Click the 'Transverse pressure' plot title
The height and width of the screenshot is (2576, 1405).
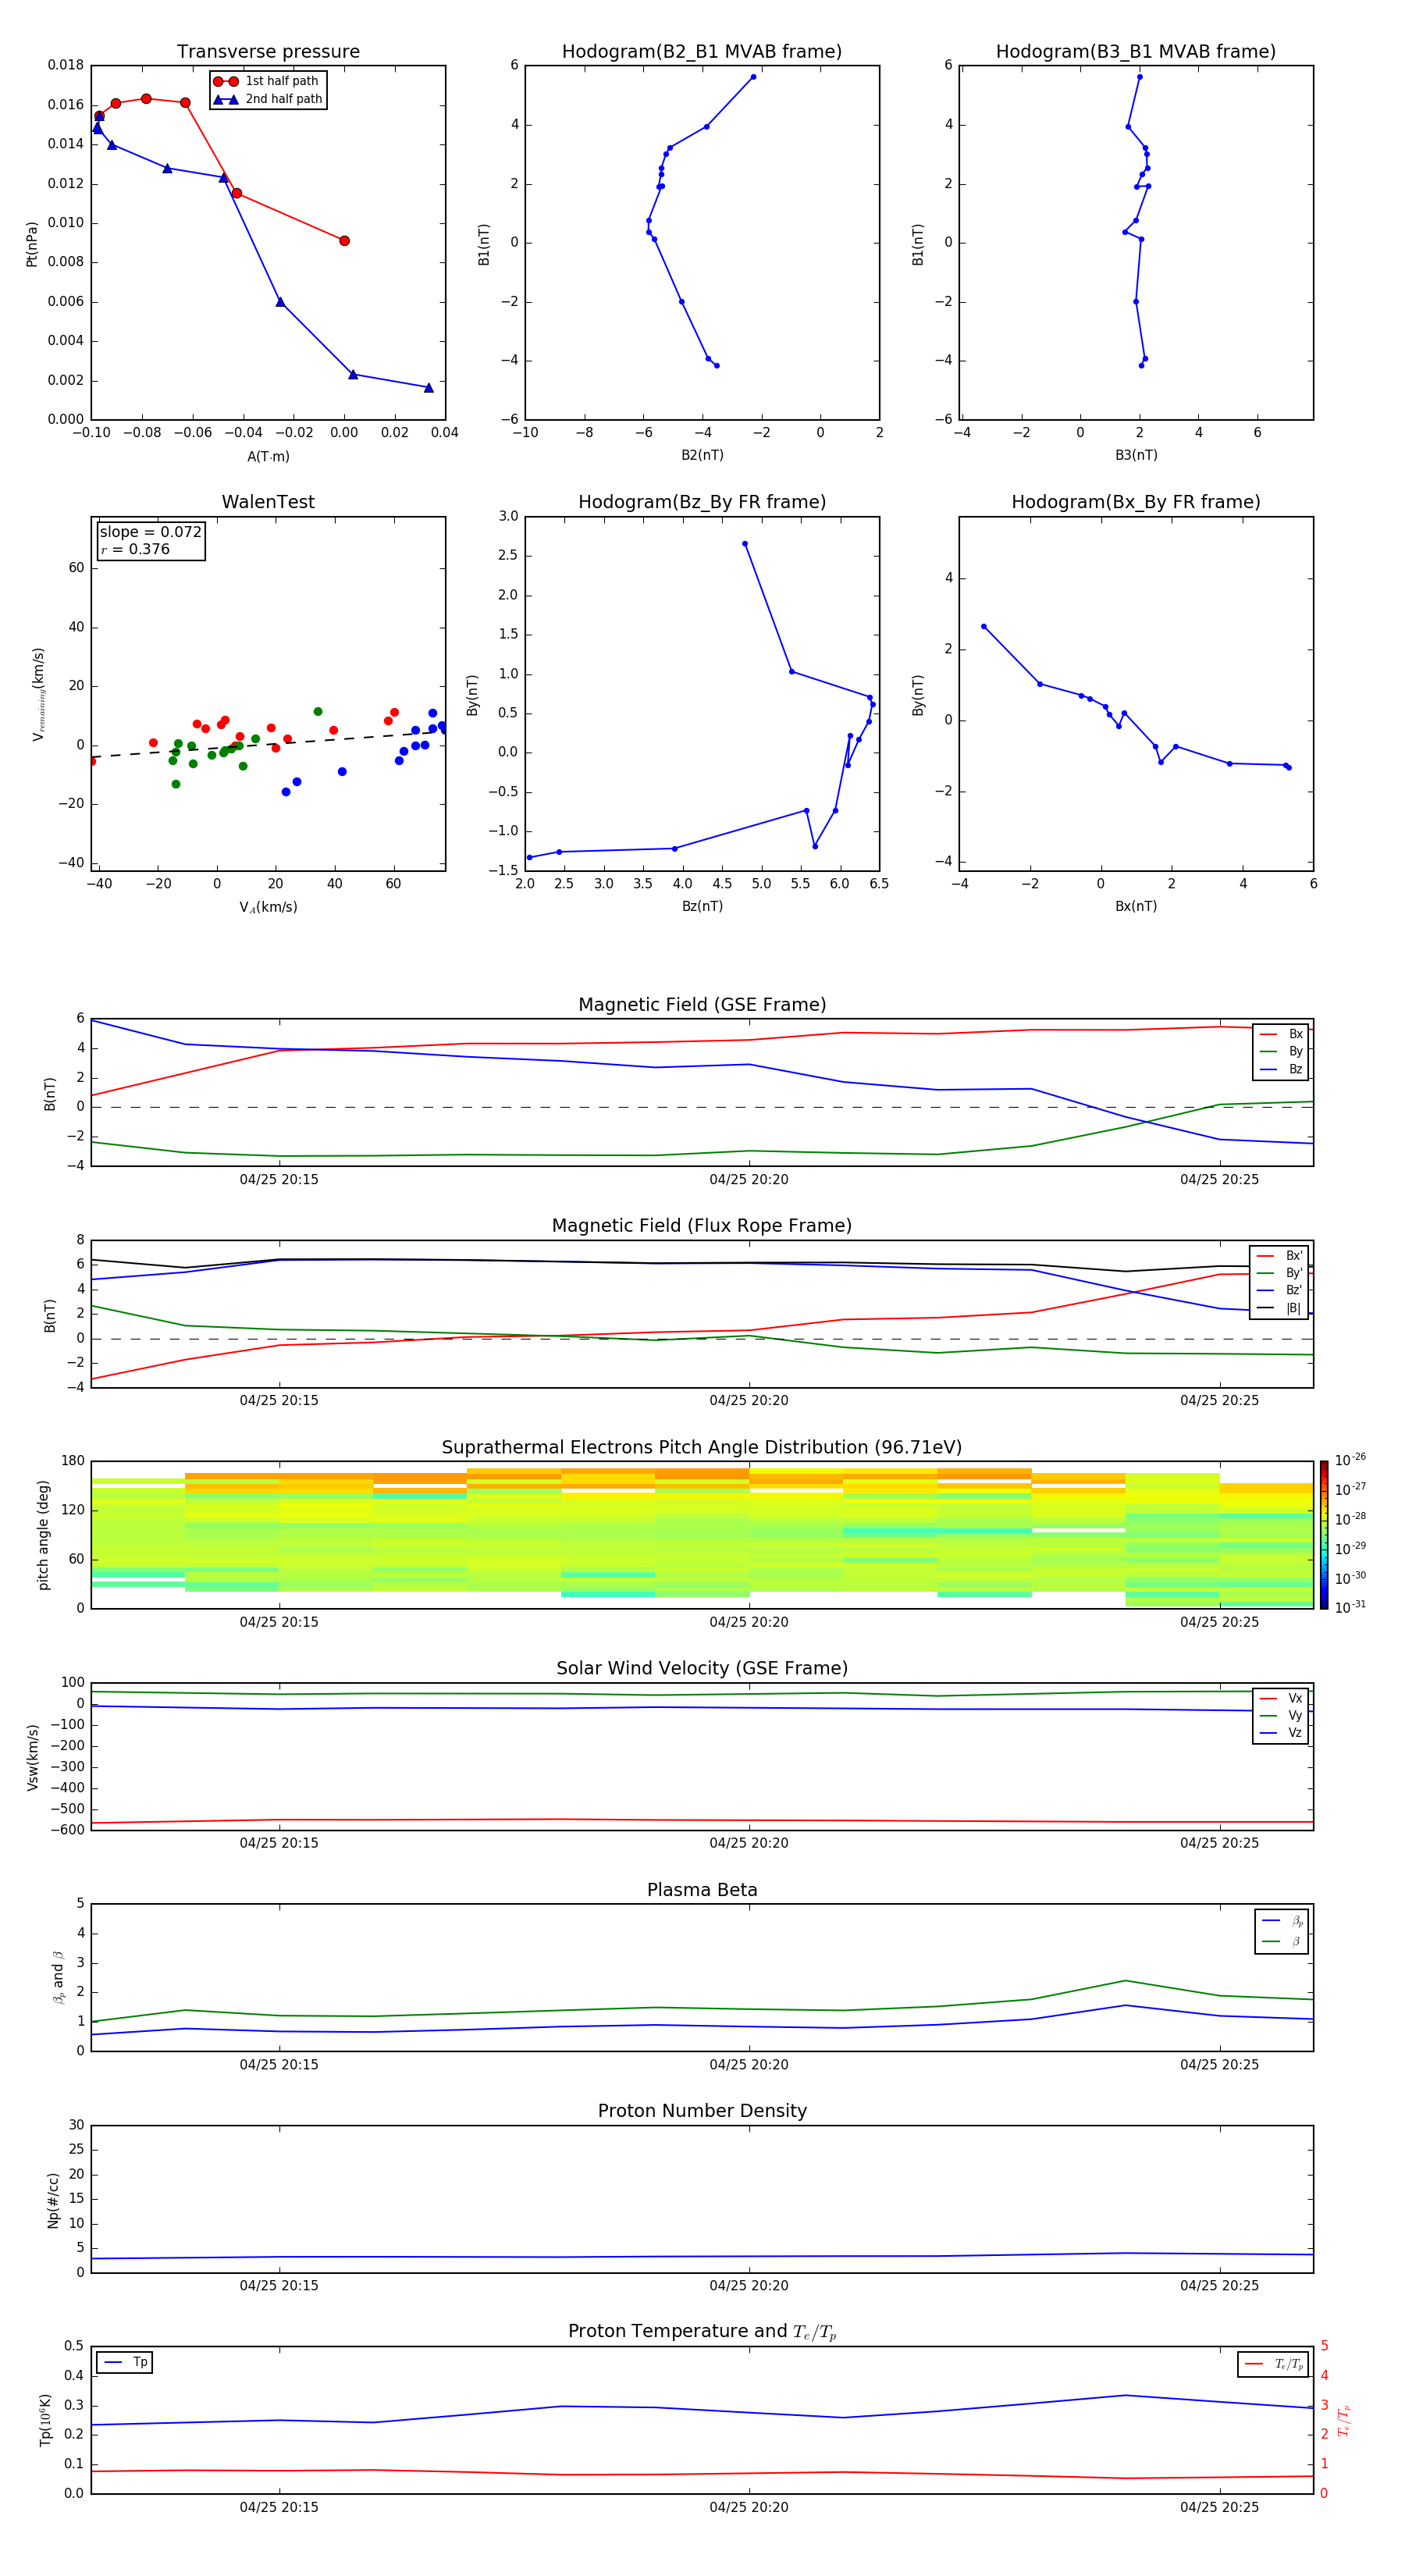click(268, 51)
